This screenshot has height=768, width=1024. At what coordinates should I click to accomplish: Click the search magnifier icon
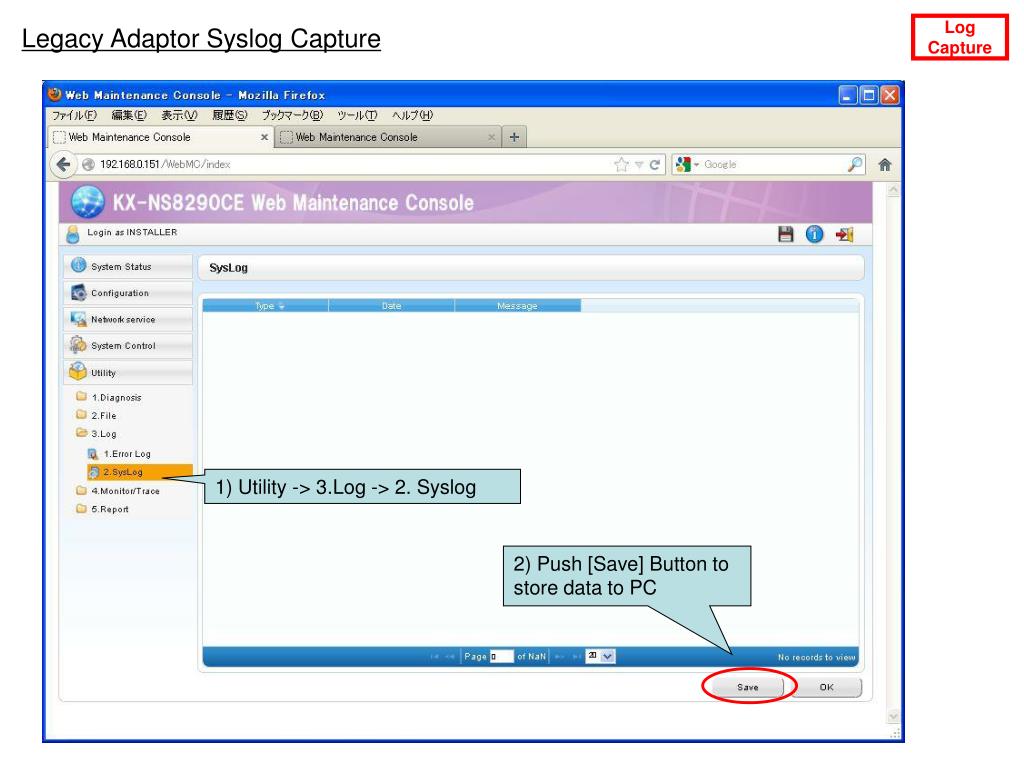[x=854, y=165]
